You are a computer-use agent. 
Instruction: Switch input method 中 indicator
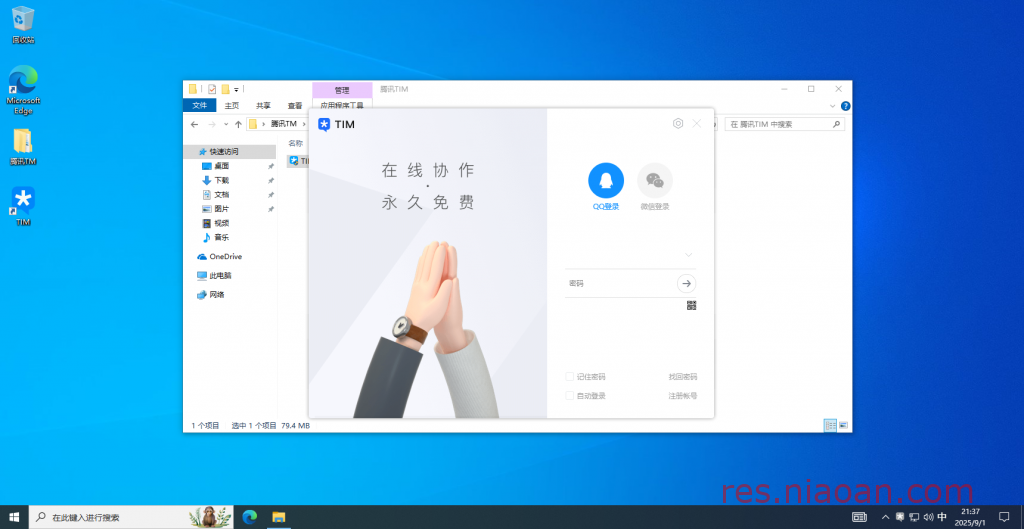(x=942, y=517)
